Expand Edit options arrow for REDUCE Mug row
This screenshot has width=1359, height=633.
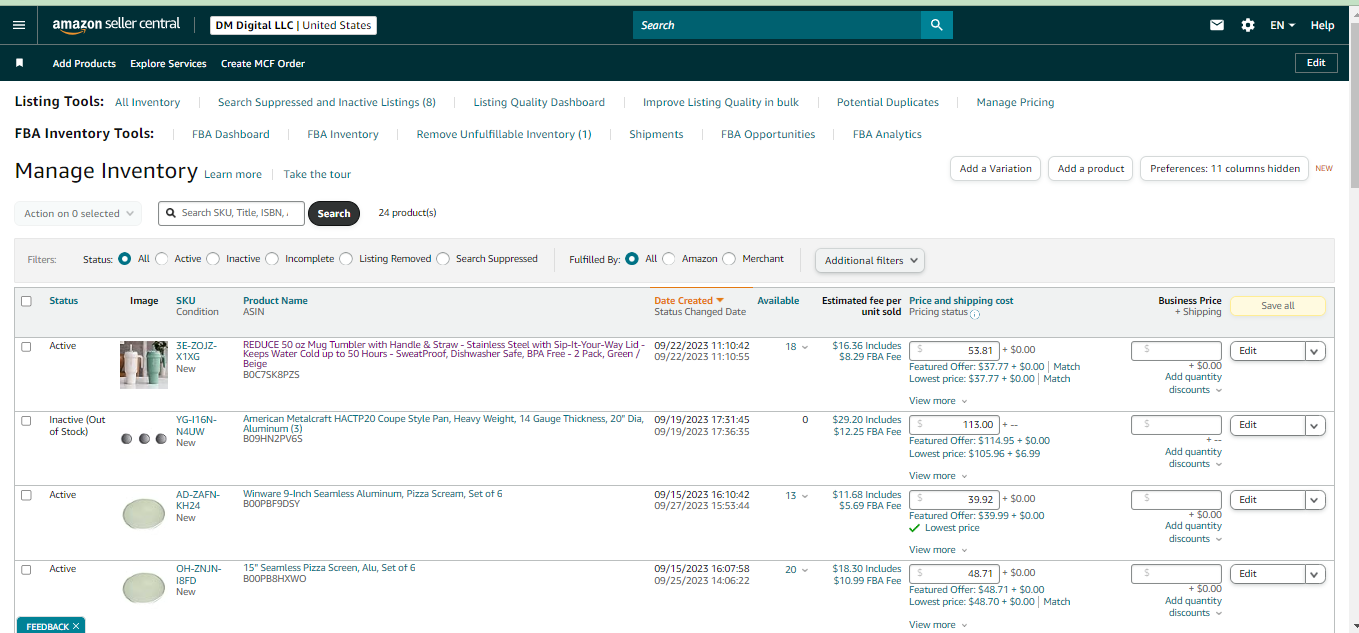[x=1316, y=351]
